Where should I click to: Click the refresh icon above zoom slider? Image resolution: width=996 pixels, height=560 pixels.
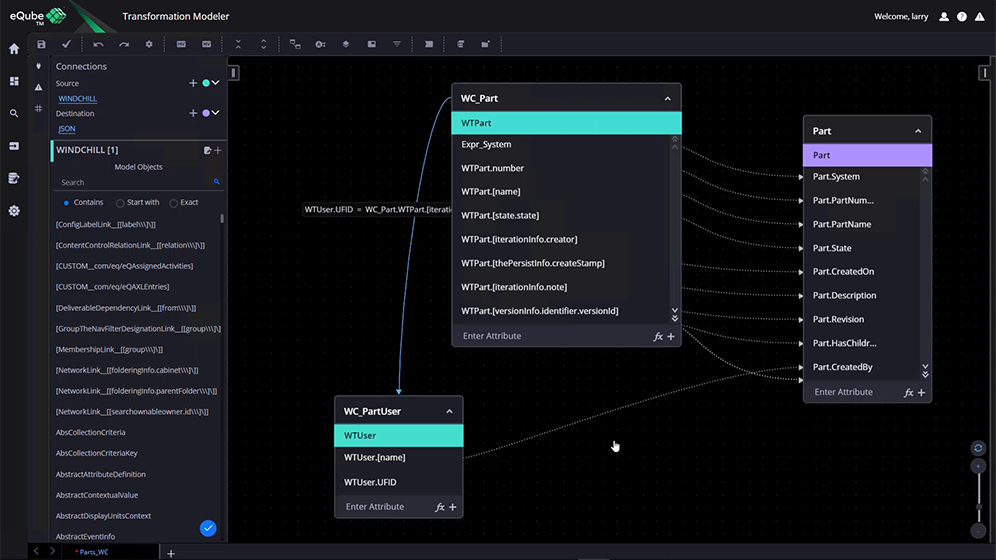point(978,448)
